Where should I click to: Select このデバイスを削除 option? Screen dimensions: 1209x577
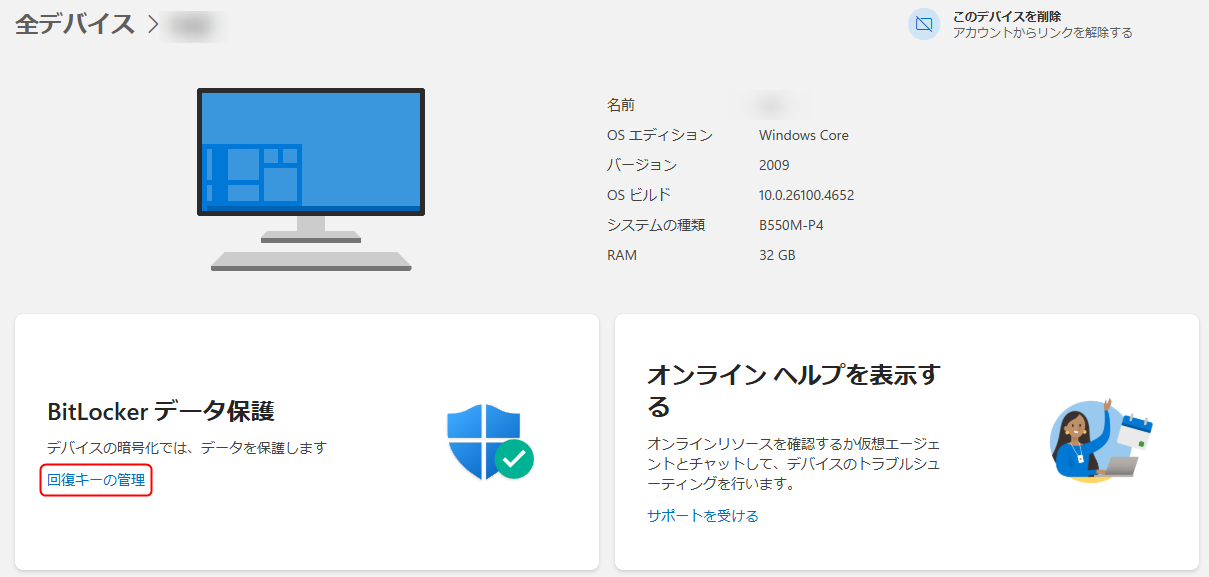[1006, 16]
